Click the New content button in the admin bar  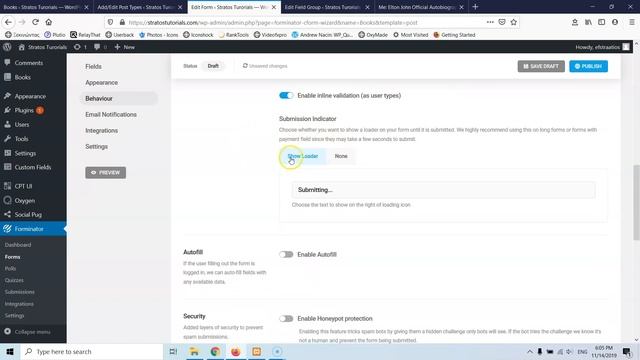pos(124,47)
